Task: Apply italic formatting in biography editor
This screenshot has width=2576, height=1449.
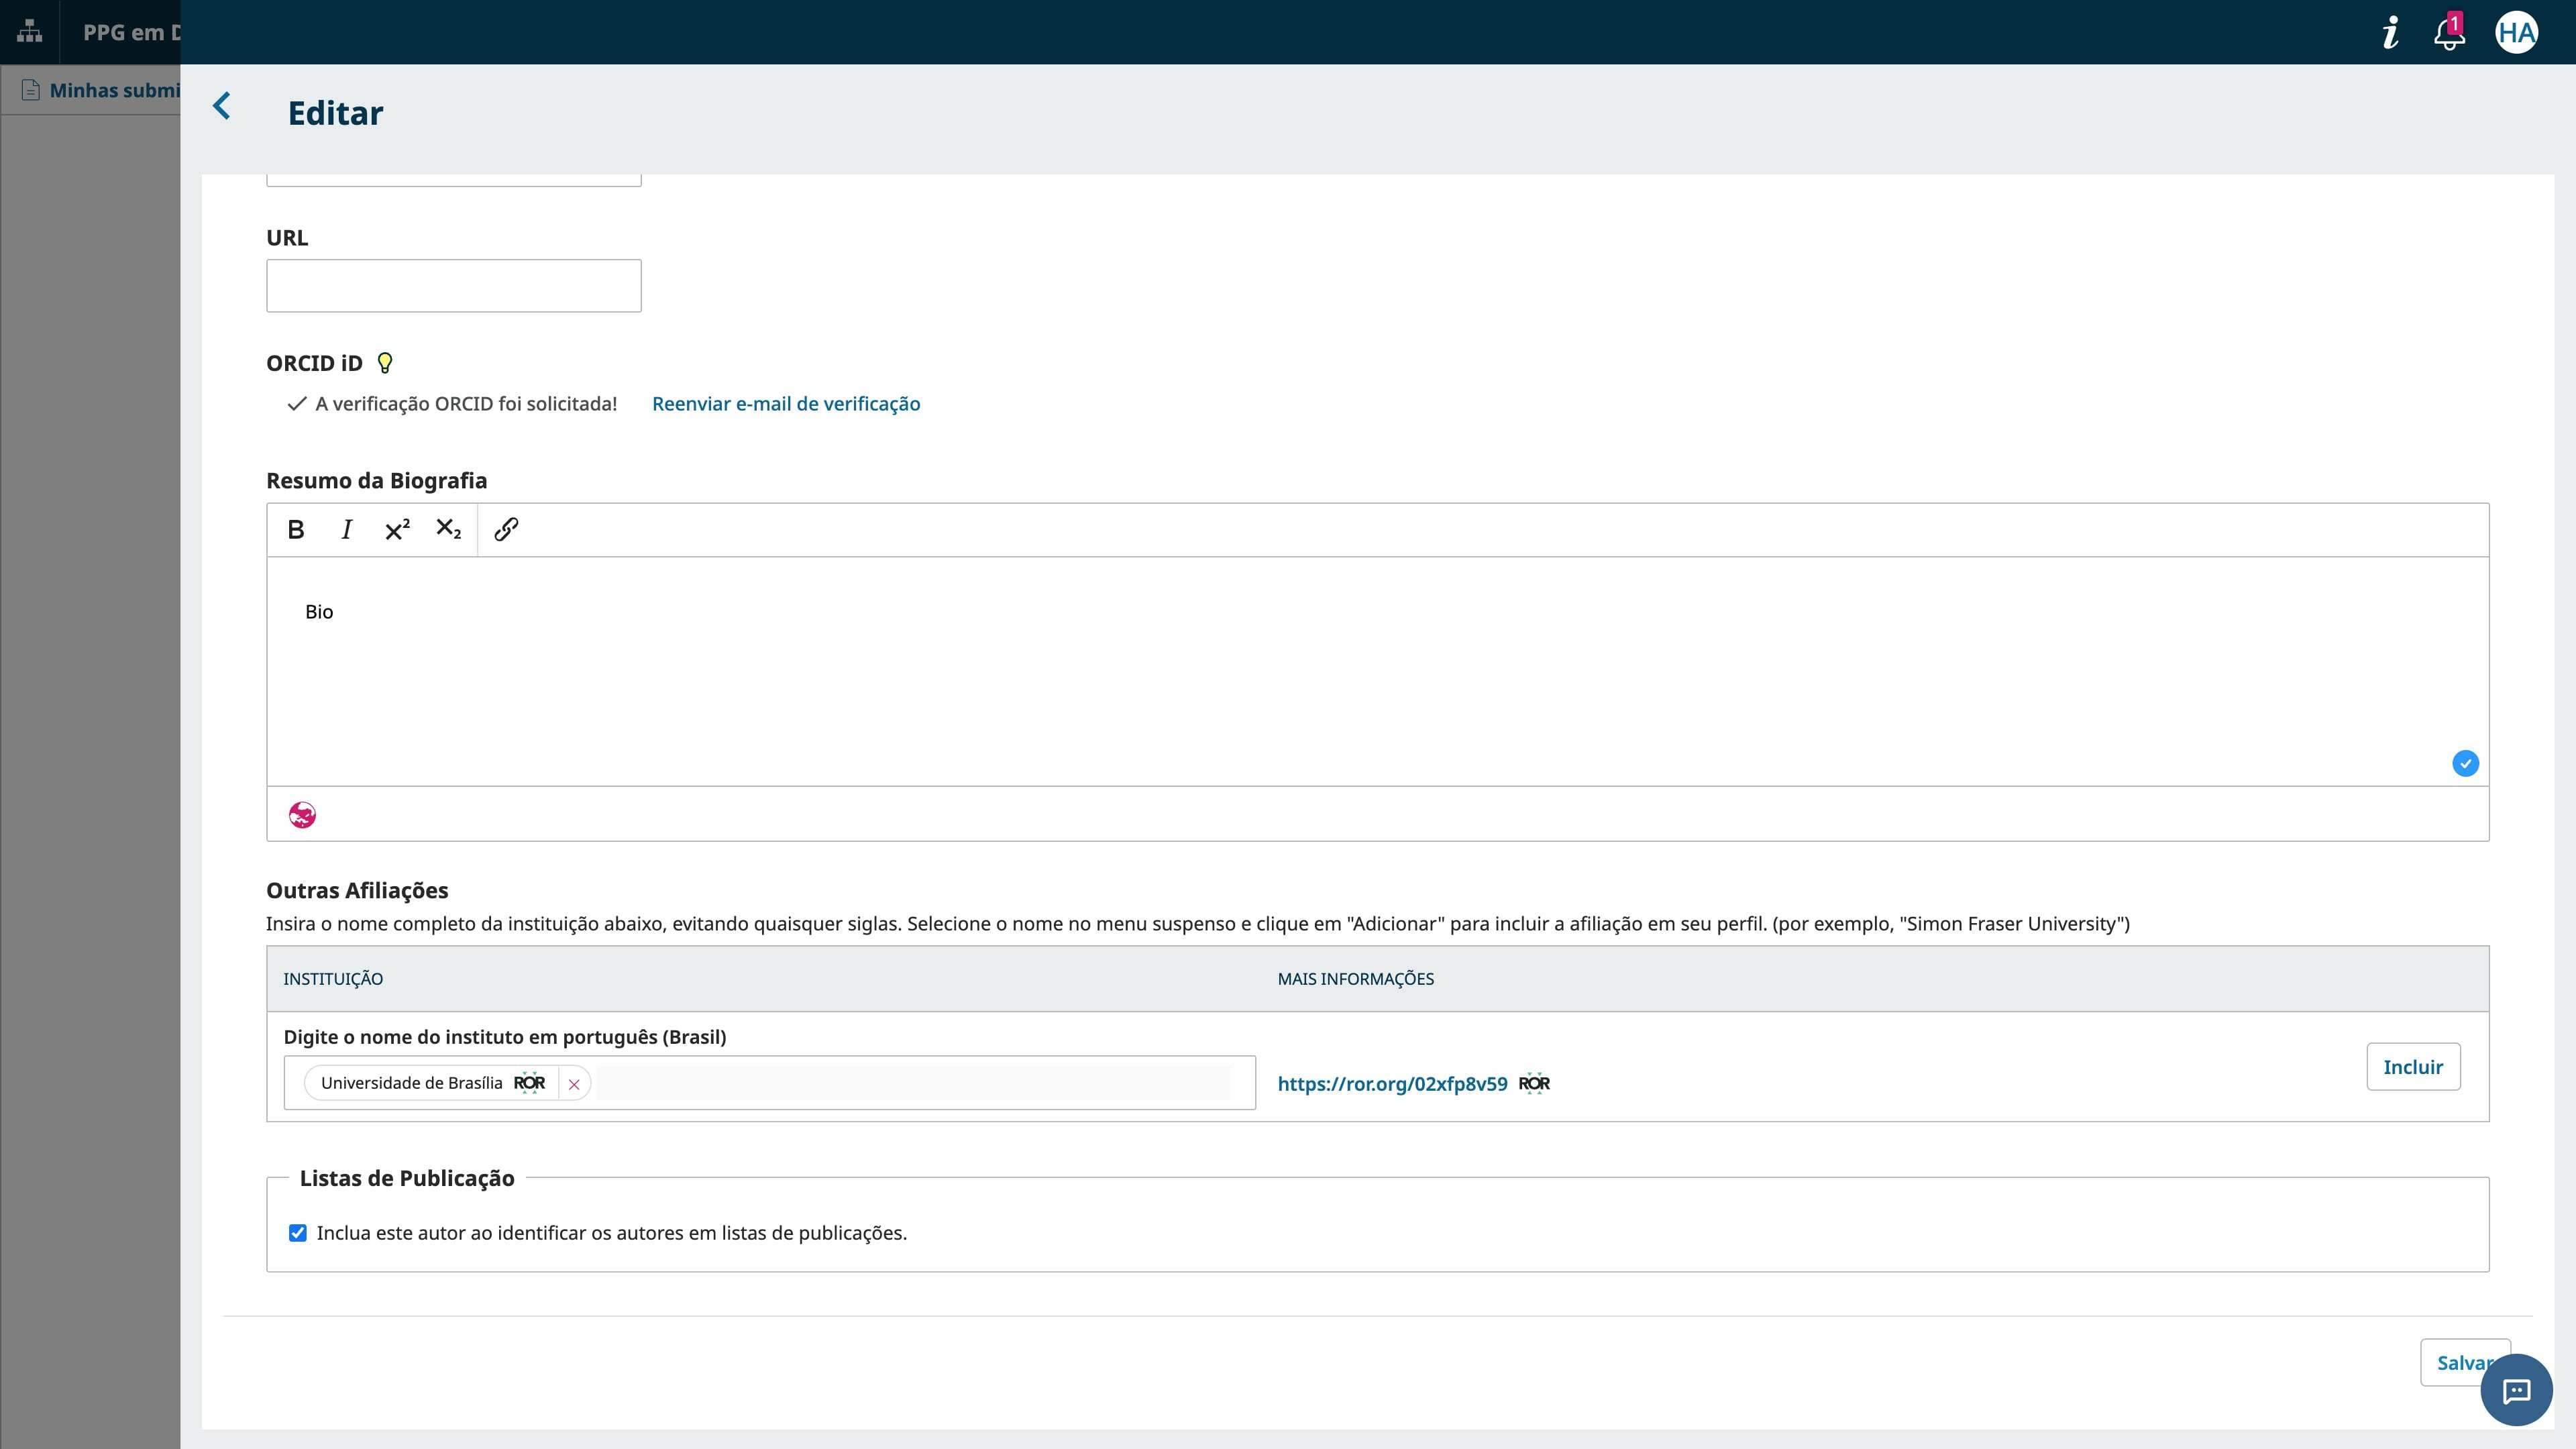Action: click(x=346, y=530)
